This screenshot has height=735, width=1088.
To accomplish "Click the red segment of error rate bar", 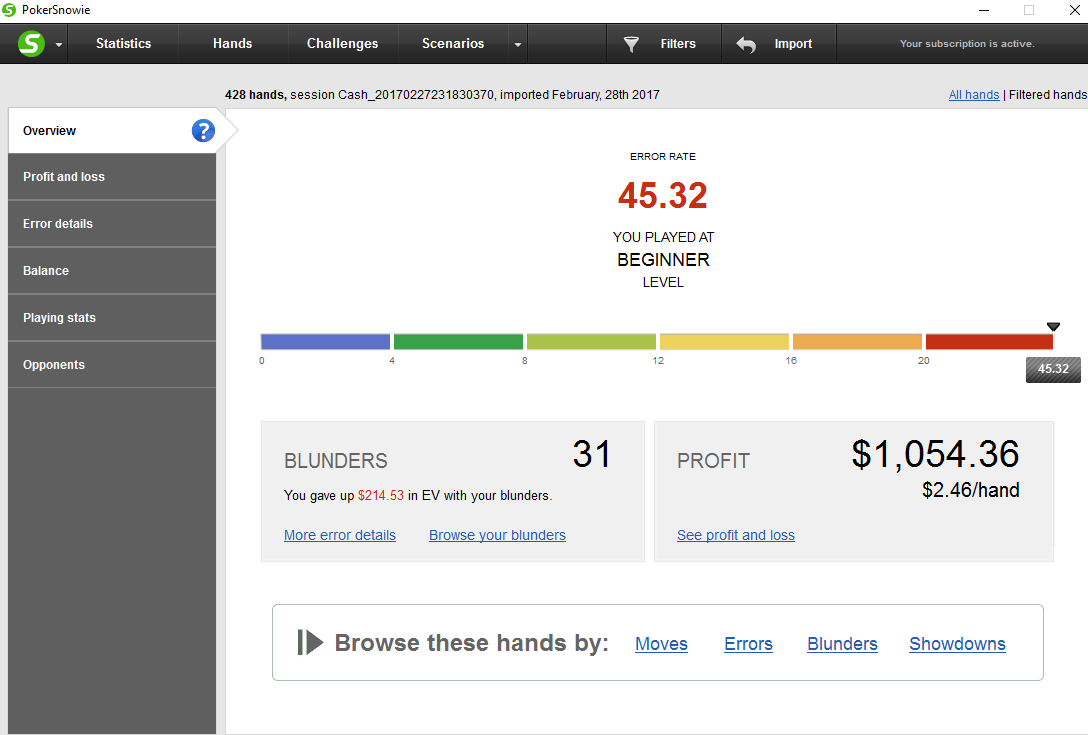I will (989, 341).
